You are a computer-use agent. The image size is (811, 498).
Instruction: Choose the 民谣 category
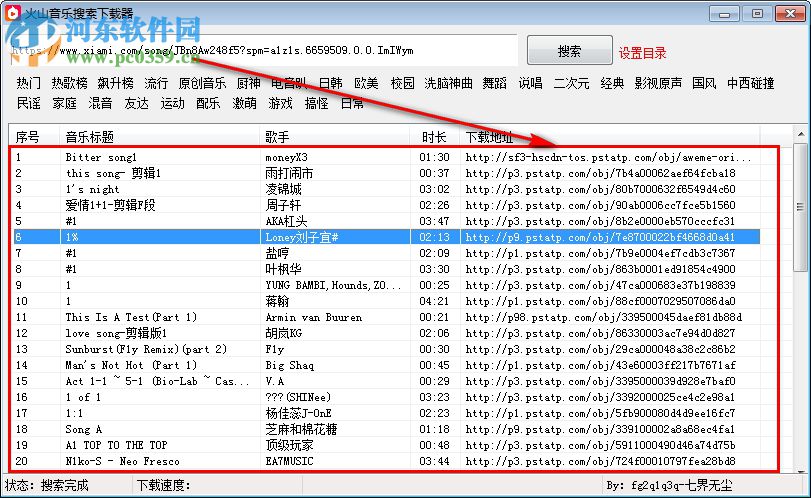tap(28, 103)
